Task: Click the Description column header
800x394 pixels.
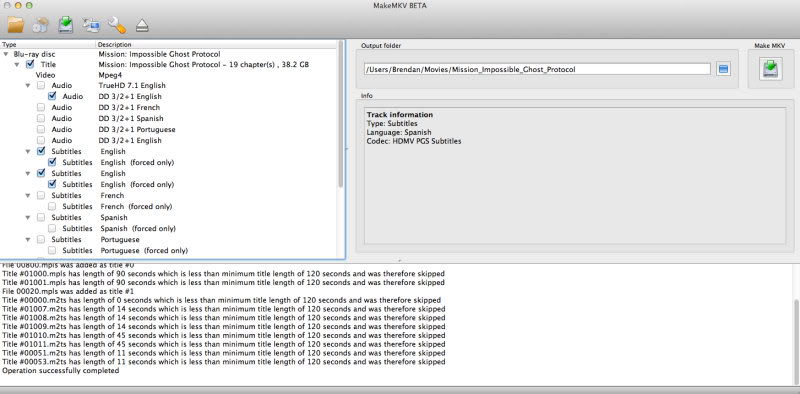Action: point(216,44)
